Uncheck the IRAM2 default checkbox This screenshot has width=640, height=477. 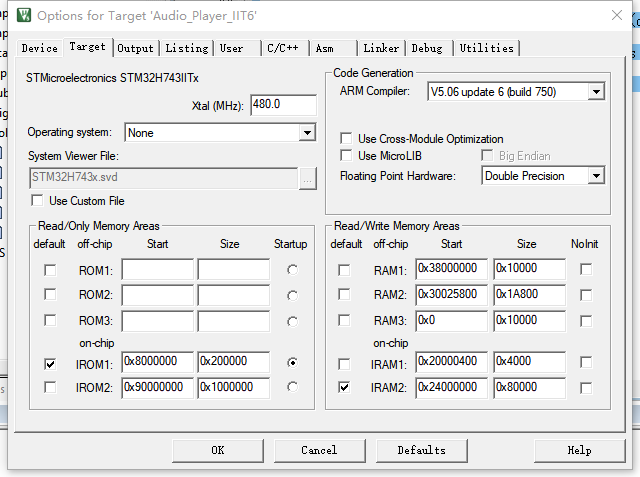(344, 387)
